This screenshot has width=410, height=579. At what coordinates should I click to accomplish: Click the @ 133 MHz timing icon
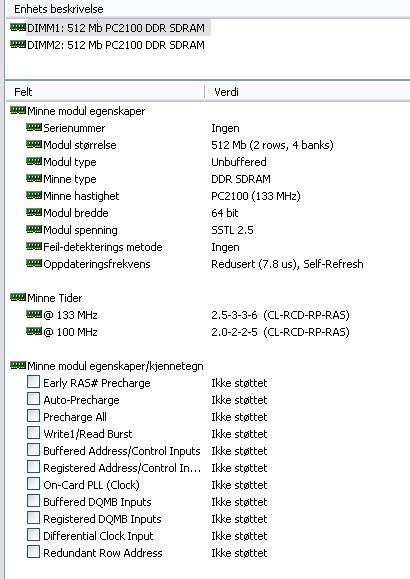(x=34, y=314)
